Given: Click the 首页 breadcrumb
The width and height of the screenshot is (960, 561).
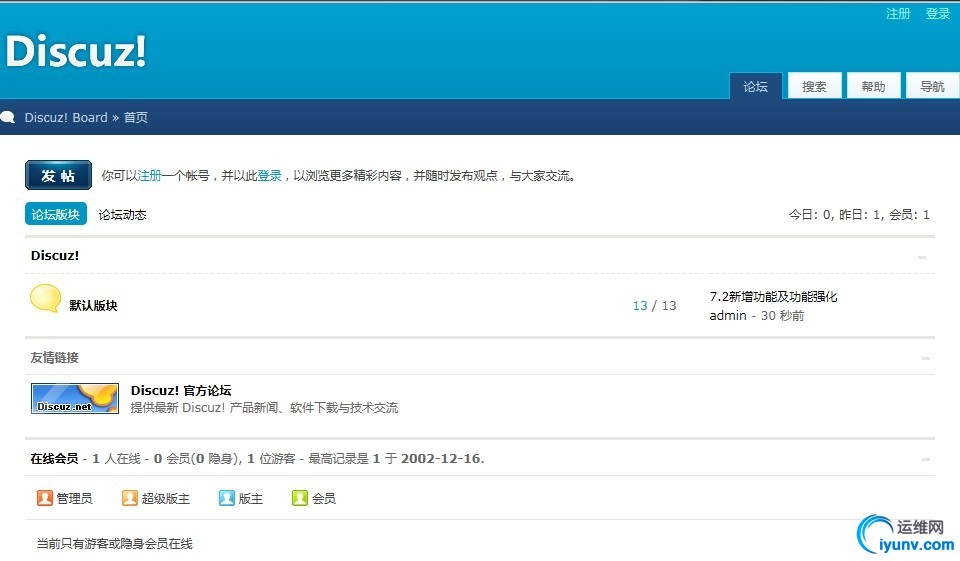Looking at the screenshot, I should click(136, 117).
